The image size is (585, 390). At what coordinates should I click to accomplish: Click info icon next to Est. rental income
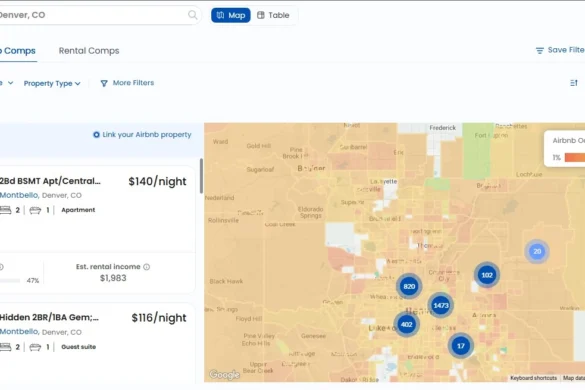pos(147,267)
